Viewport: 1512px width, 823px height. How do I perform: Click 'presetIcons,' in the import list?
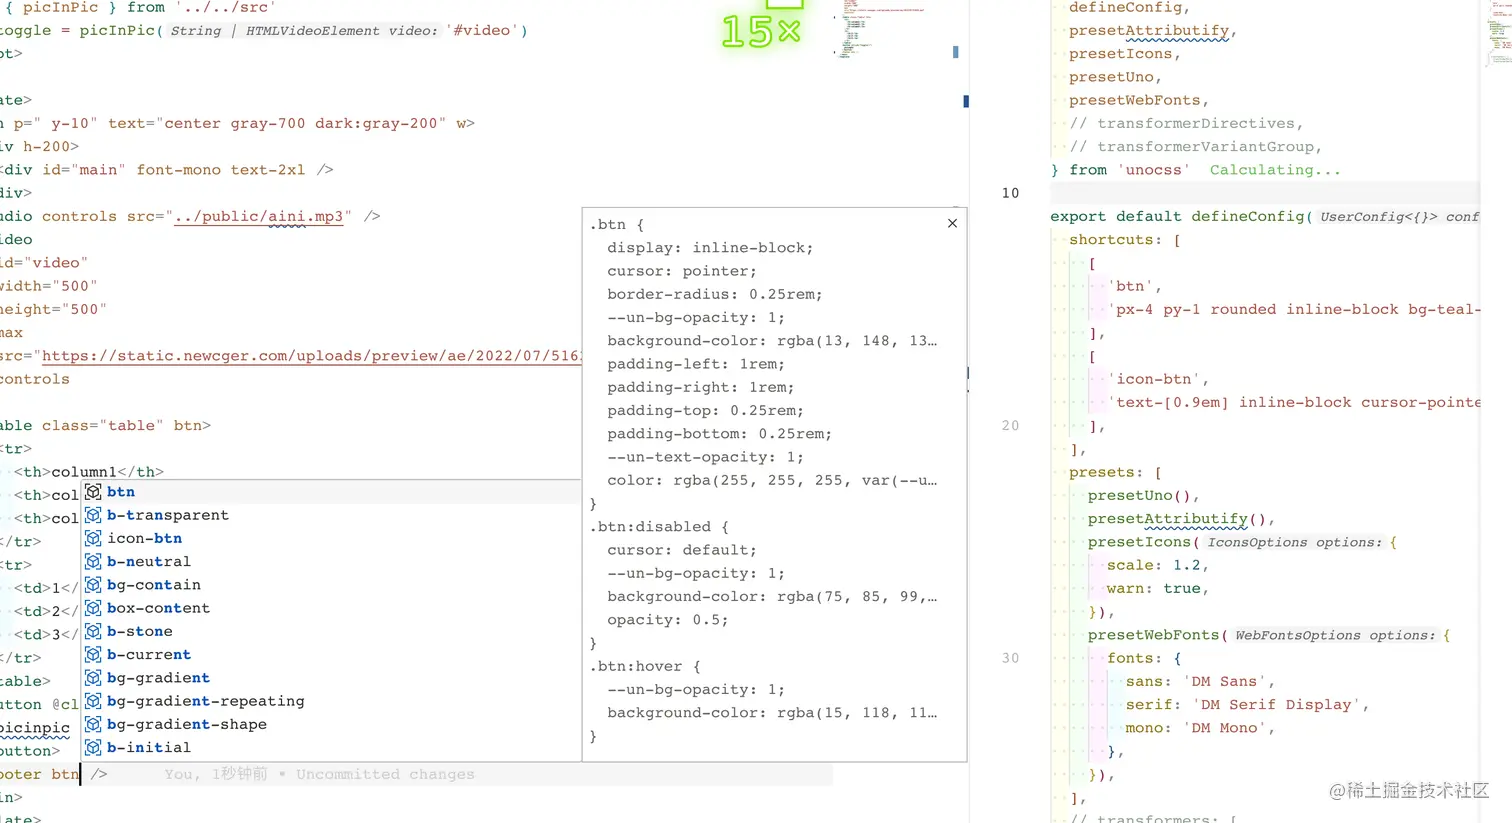point(1125,54)
